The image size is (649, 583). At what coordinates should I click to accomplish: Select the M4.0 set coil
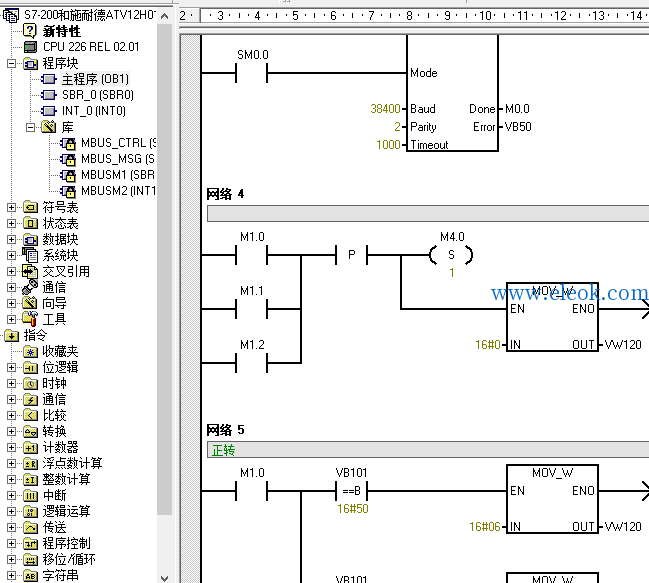coord(452,254)
